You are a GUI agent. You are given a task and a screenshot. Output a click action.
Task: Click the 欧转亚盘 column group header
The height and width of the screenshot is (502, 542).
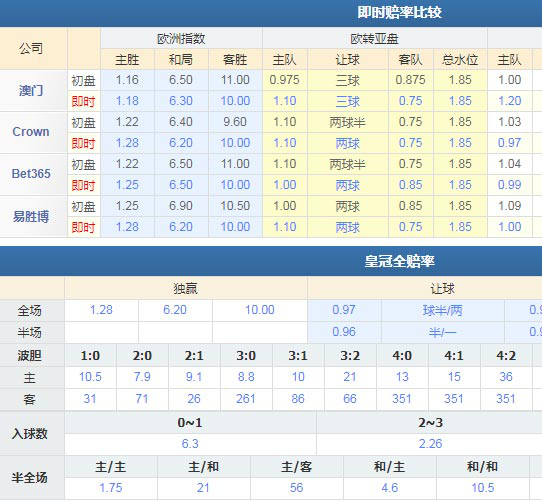[x=374, y=38]
